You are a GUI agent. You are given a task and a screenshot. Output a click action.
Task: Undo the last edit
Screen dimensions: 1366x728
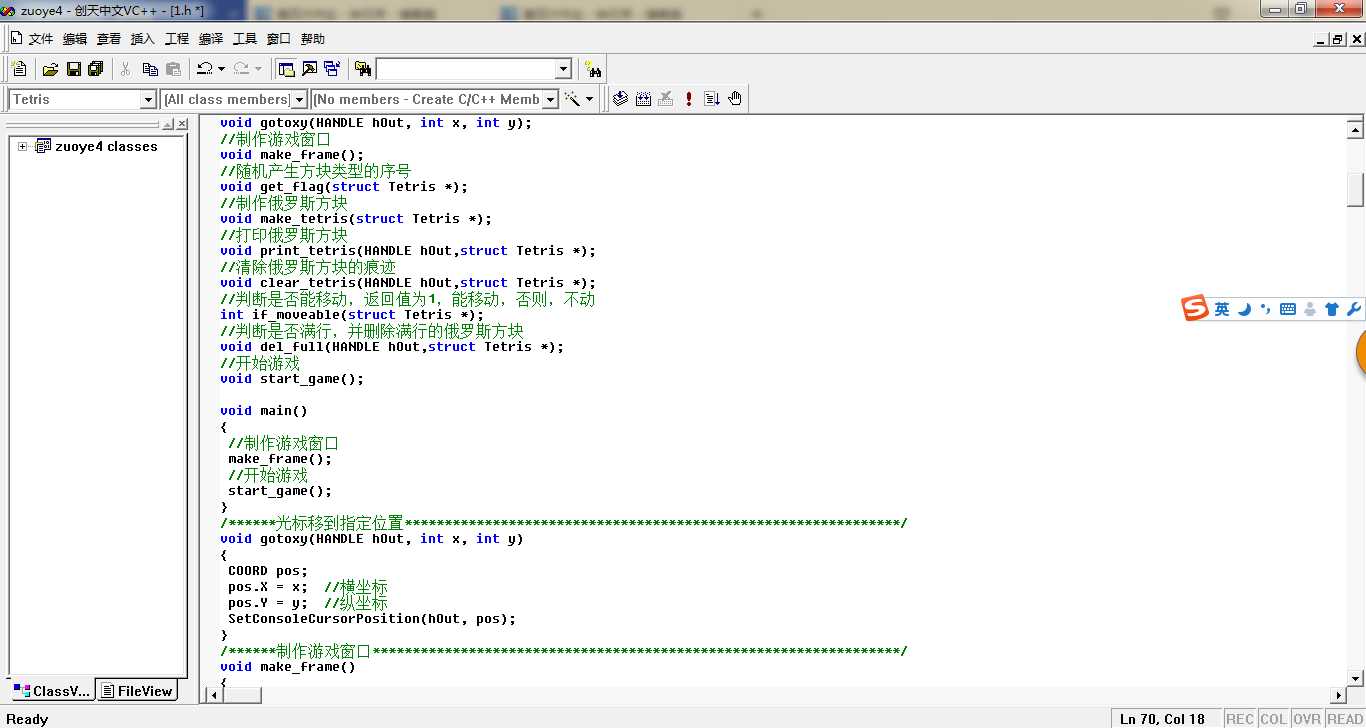tap(204, 69)
